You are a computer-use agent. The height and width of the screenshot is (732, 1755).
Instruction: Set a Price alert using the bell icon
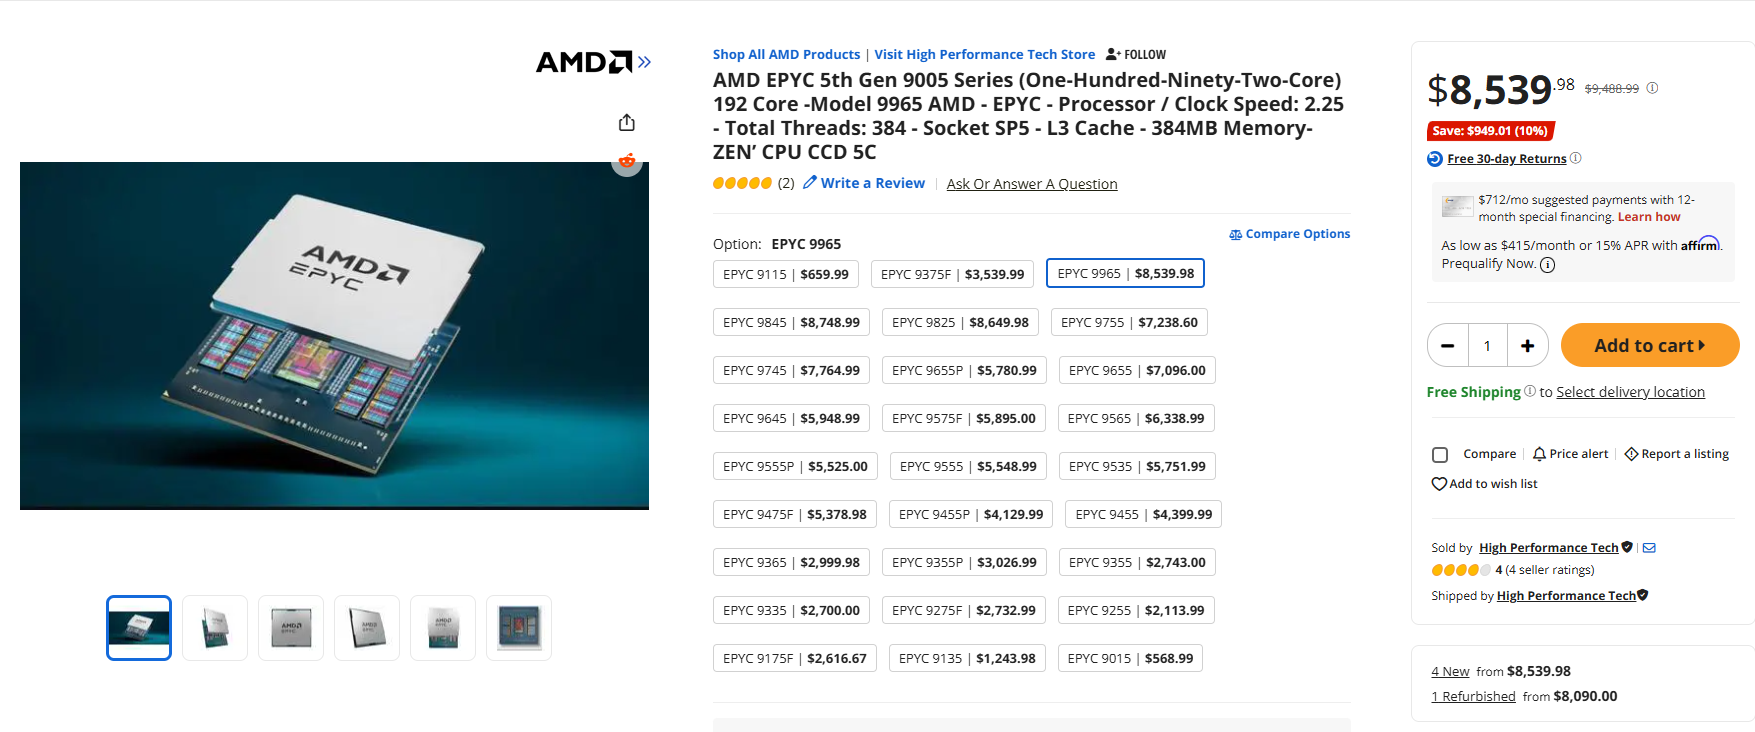(x=1538, y=453)
